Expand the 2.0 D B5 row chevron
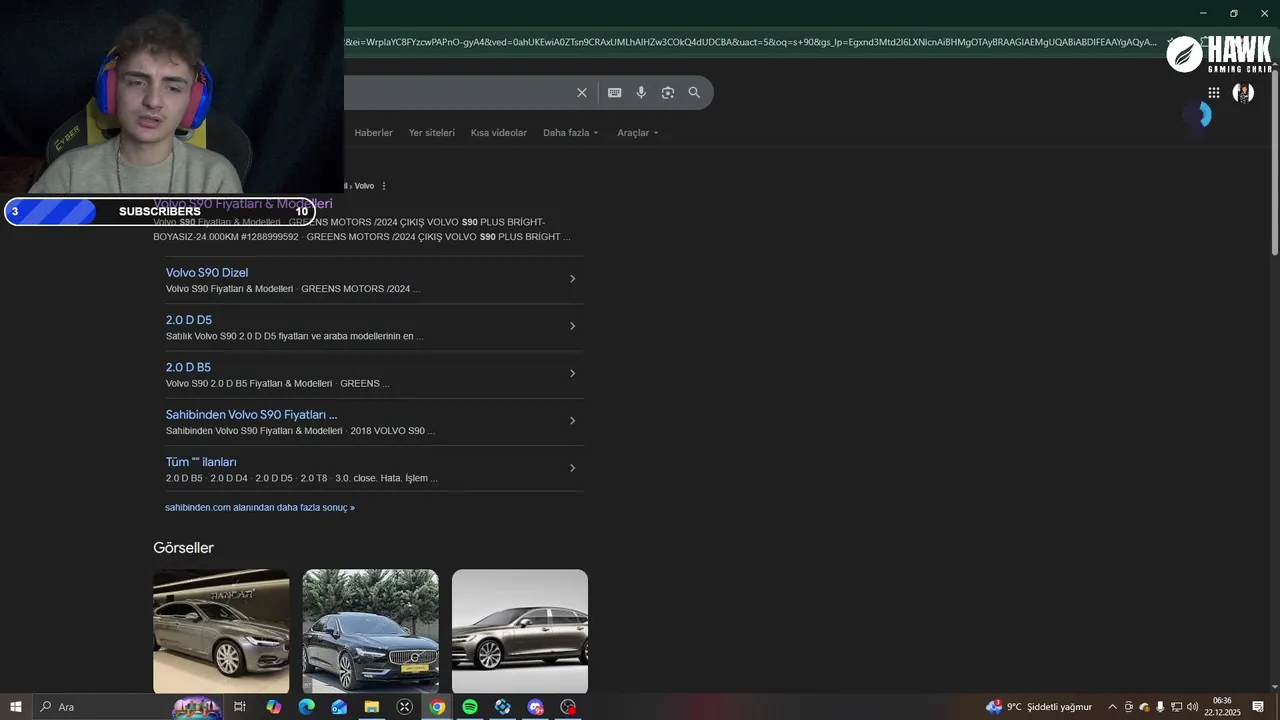The width and height of the screenshot is (1280, 720). coord(572,373)
